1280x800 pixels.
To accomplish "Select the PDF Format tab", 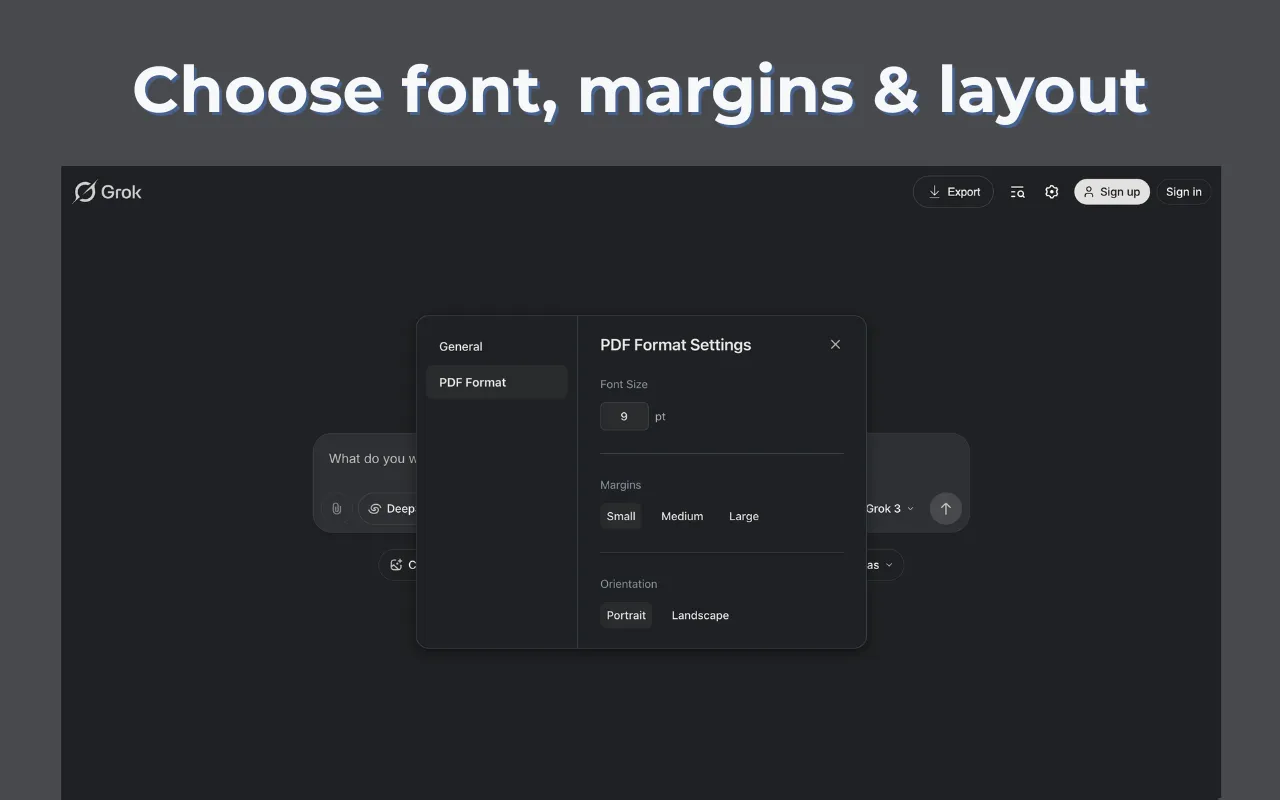I will pyautogui.click(x=496, y=382).
